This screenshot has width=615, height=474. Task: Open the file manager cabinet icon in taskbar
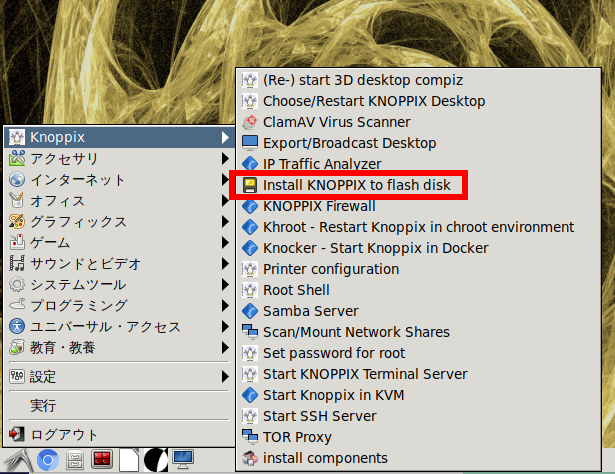(x=74, y=460)
